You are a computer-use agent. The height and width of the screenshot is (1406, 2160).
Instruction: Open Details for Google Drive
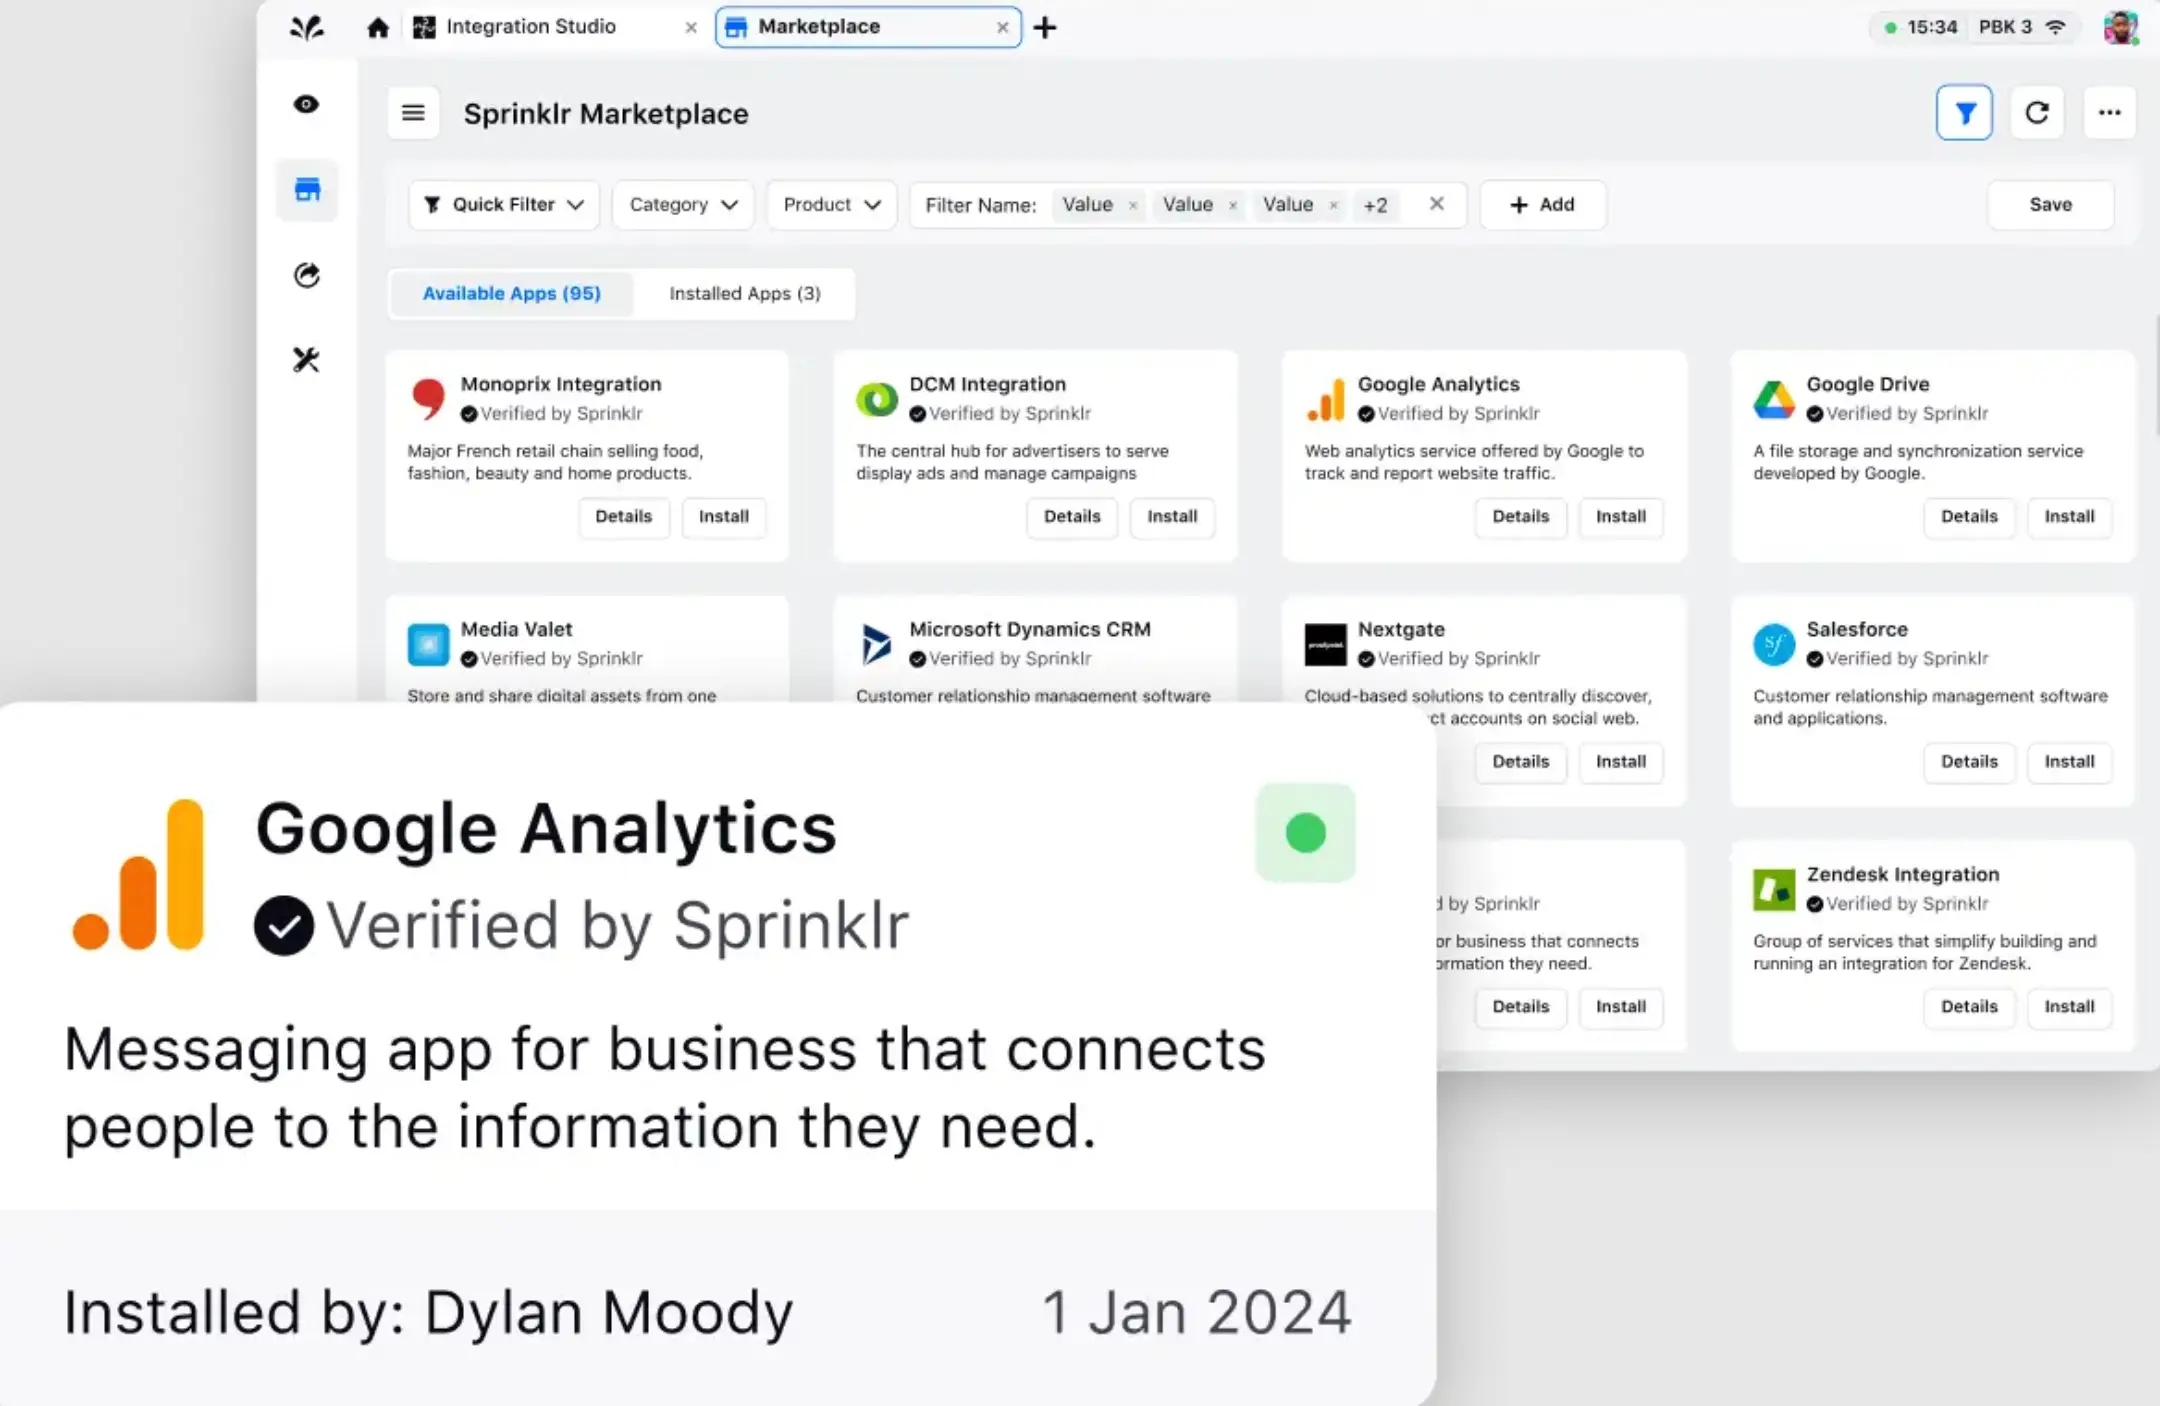point(1969,517)
